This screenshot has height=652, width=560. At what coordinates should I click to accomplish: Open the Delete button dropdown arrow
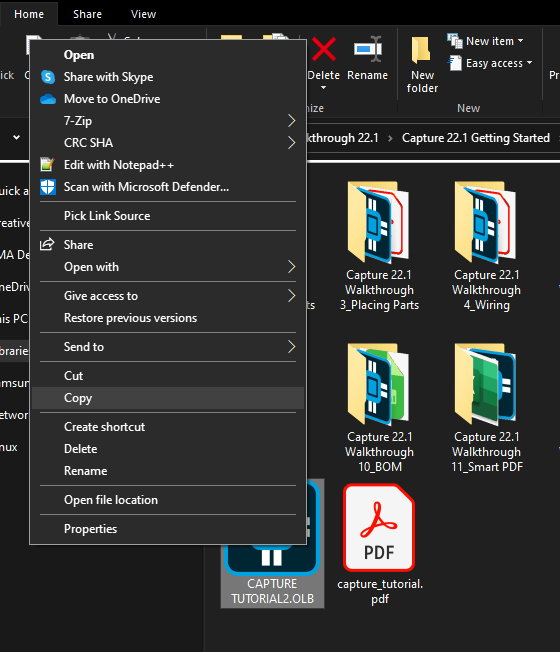pyautogui.click(x=323, y=88)
